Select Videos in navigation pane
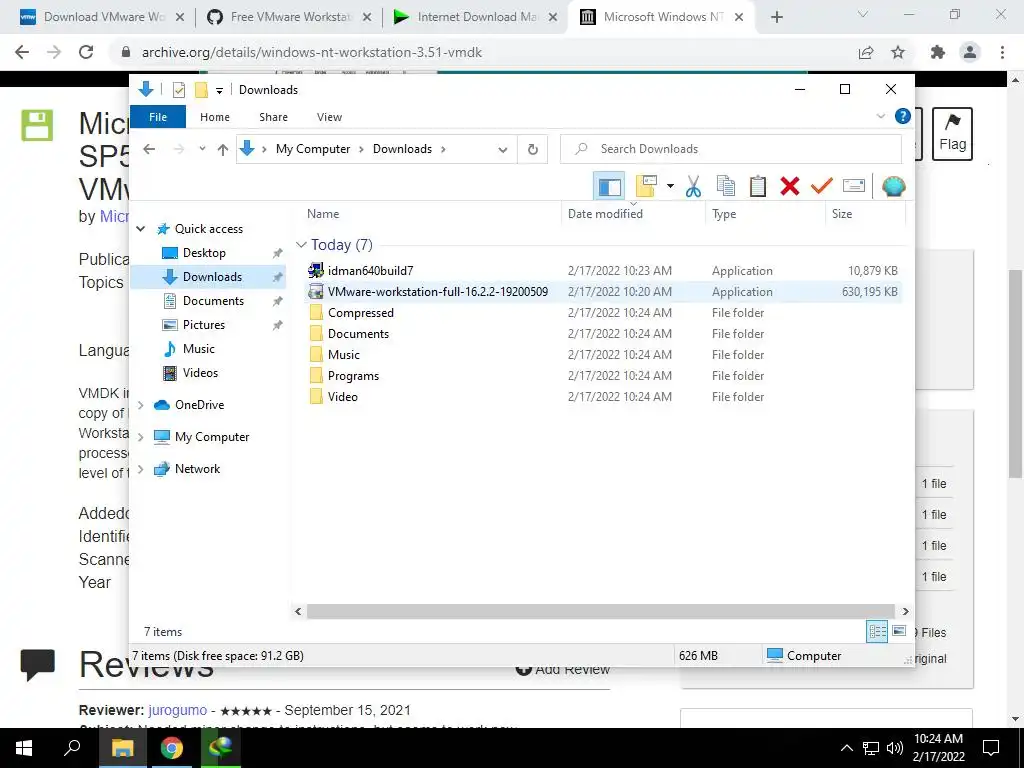Viewport: 1024px width, 768px height. pyautogui.click(x=200, y=373)
